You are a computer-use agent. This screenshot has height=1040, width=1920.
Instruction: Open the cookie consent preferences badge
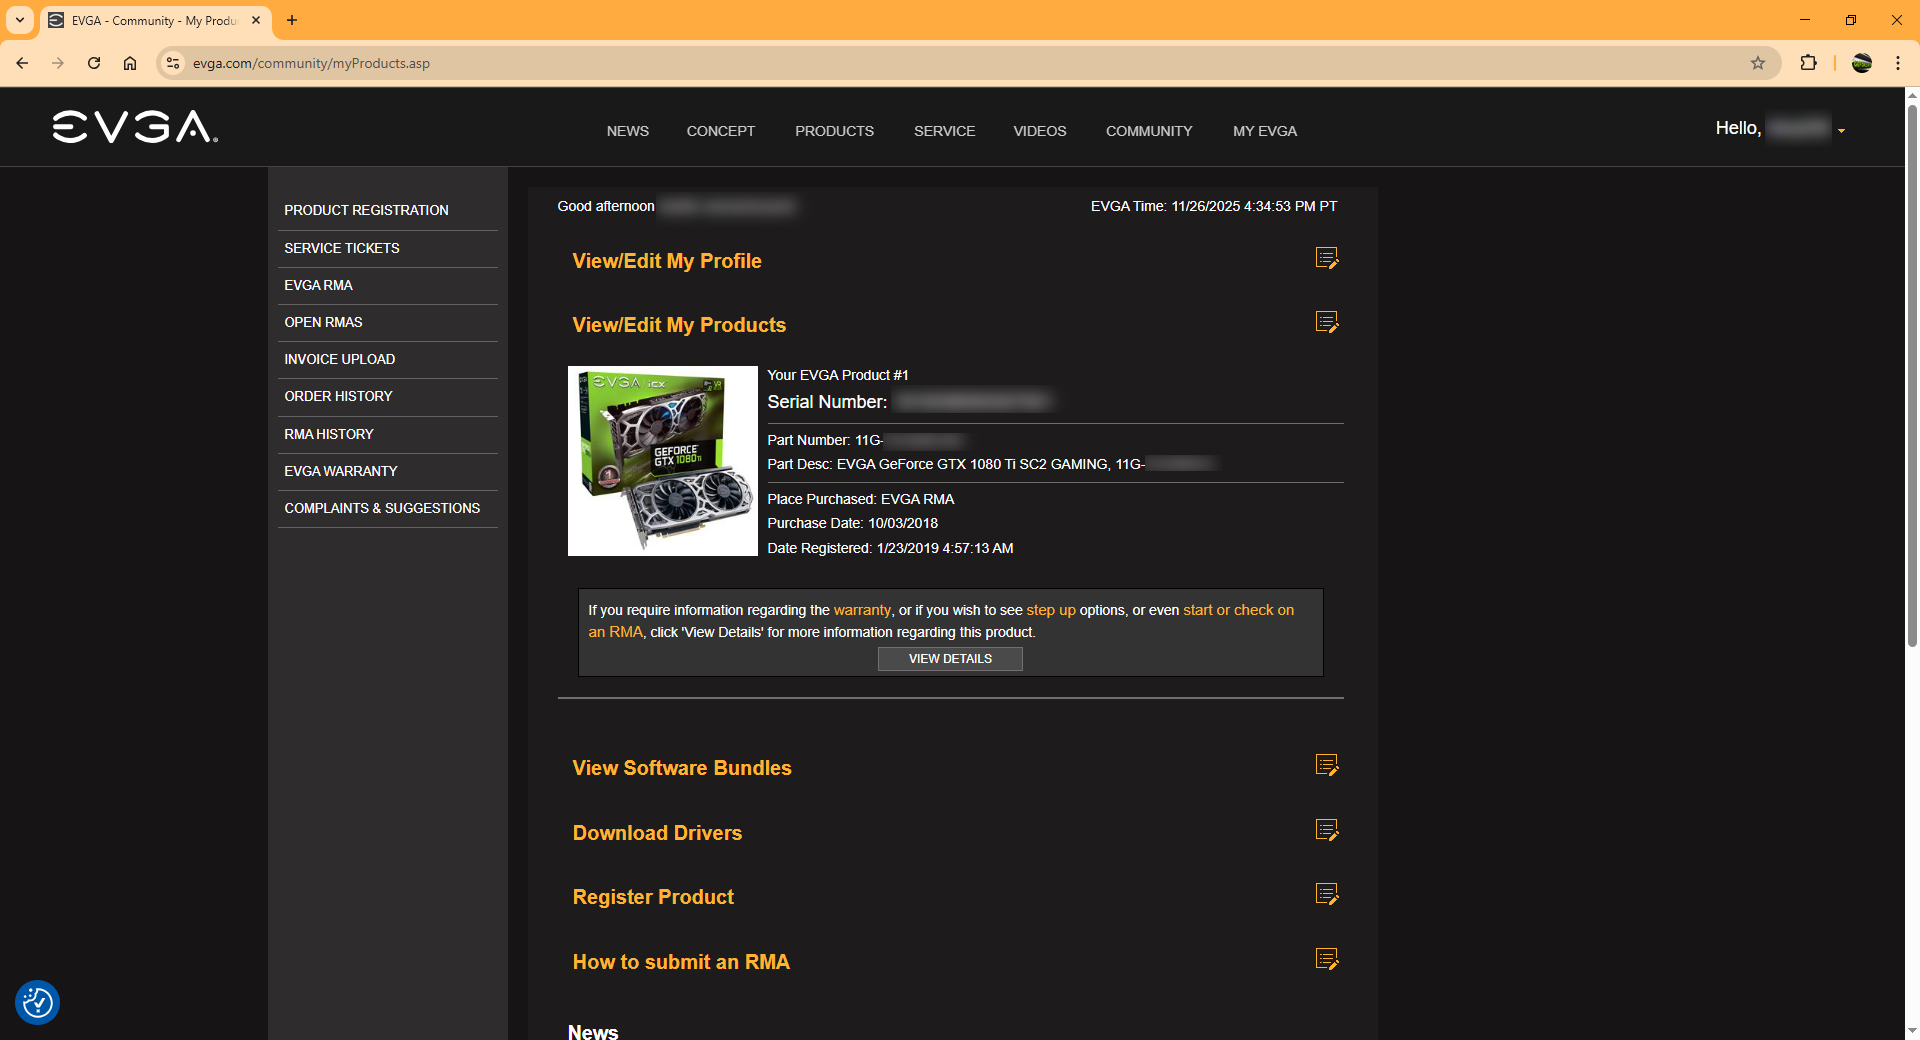(x=38, y=1002)
